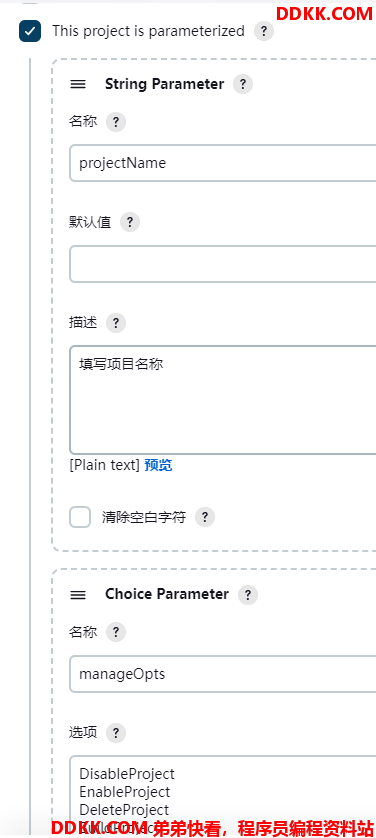This screenshot has height=838, width=376.
Task: Click the String Parameter drag handle icon
Action: coord(78,84)
